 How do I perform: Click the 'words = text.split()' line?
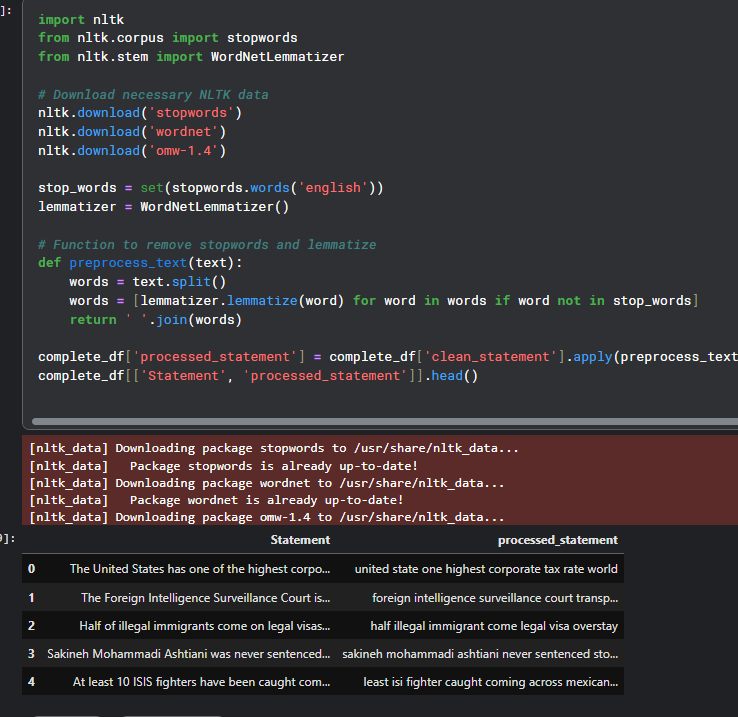click(x=148, y=282)
